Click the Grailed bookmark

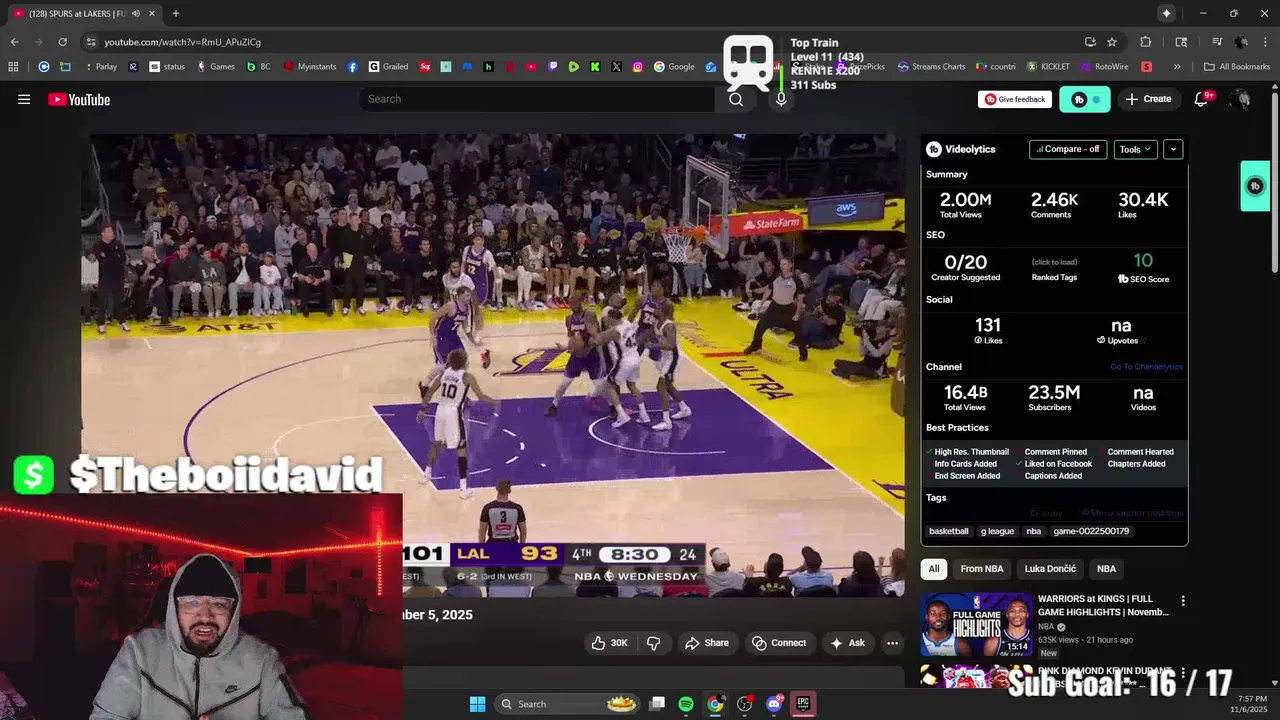pyautogui.click(x=388, y=67)
